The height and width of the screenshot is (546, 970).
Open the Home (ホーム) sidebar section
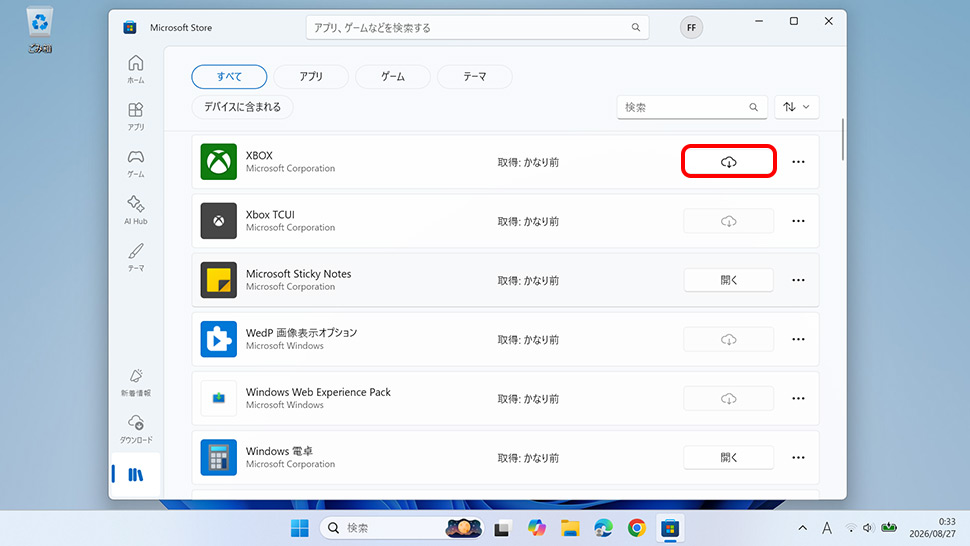pos(135,69)
